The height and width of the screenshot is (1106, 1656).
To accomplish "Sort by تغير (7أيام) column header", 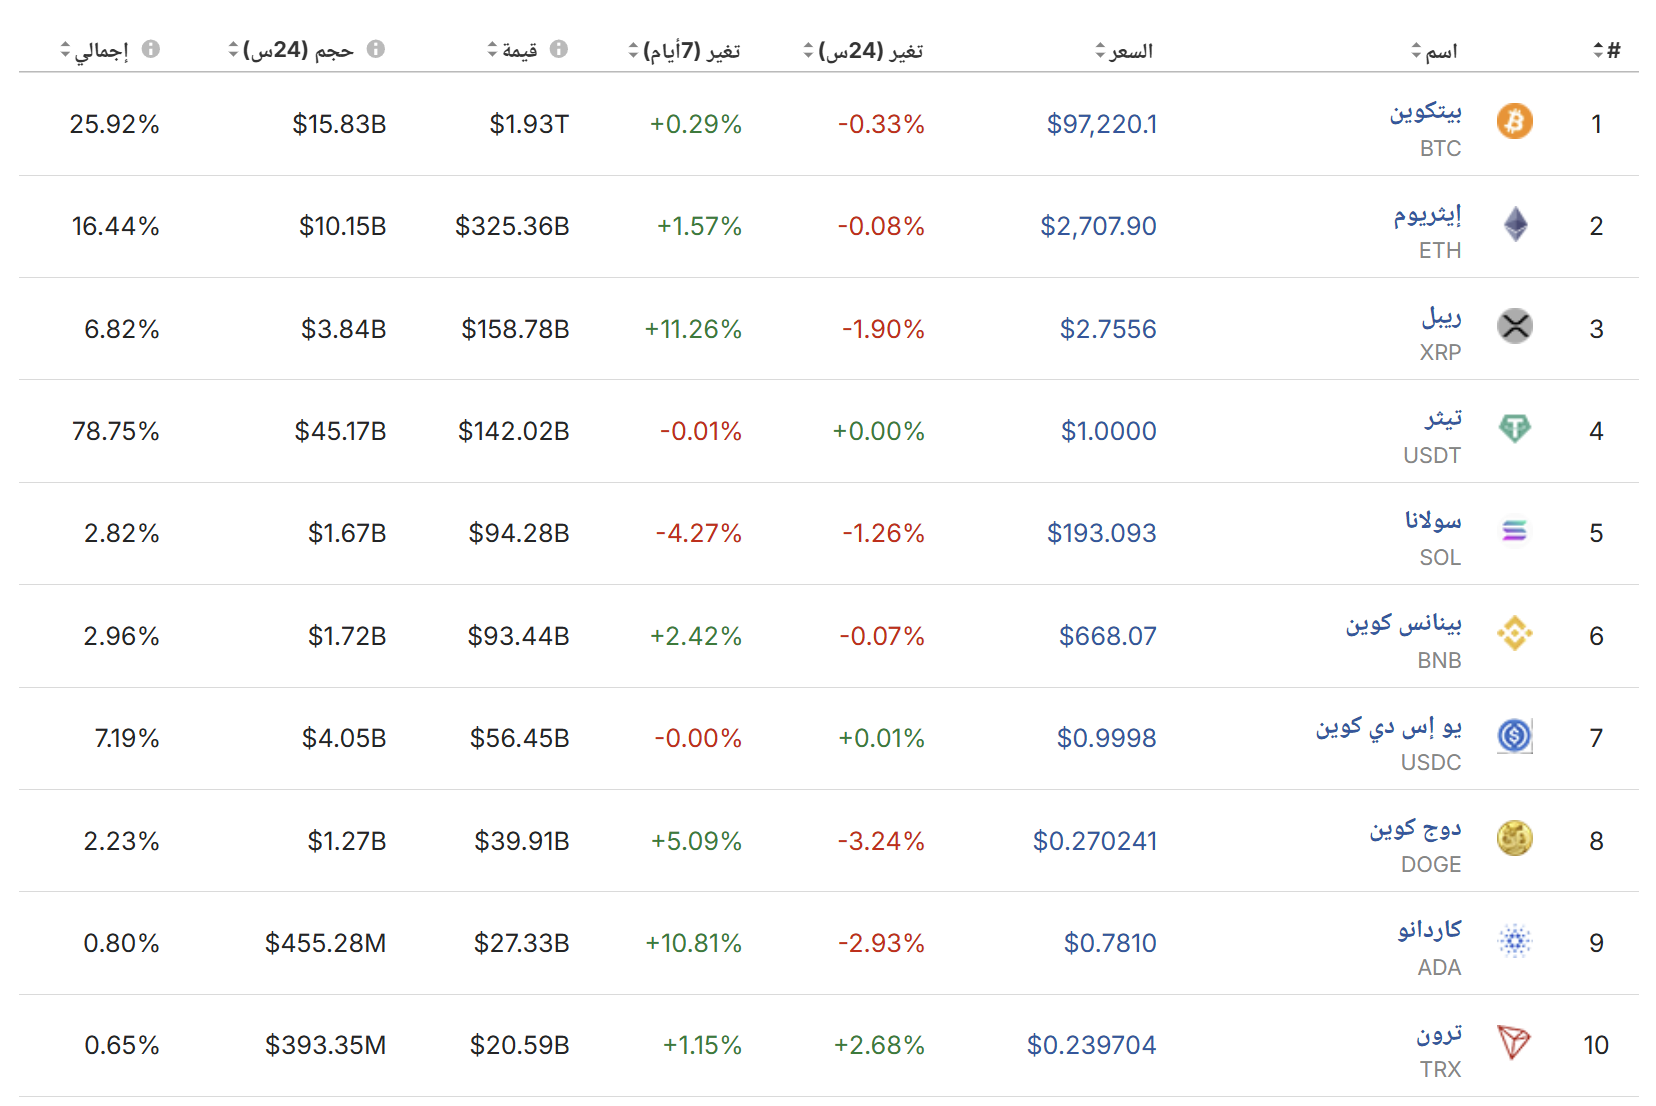I will point(684,50).
